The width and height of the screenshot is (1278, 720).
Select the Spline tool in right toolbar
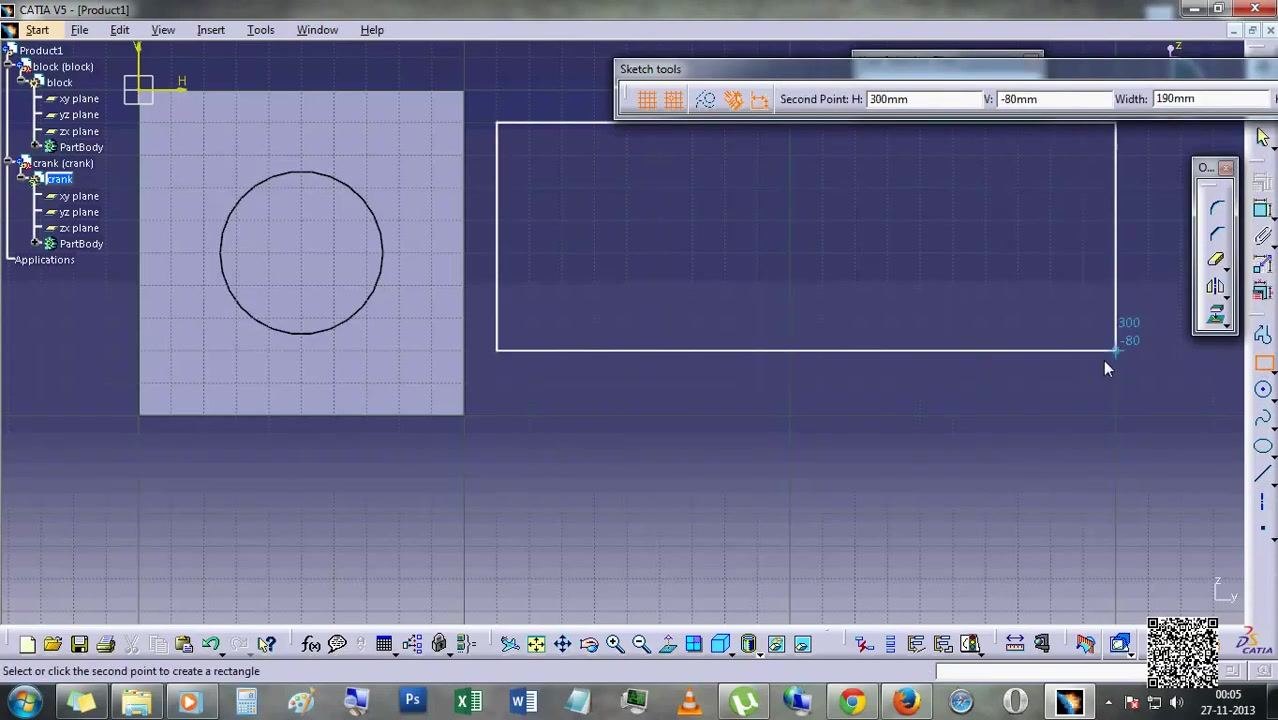(1263, 418)
